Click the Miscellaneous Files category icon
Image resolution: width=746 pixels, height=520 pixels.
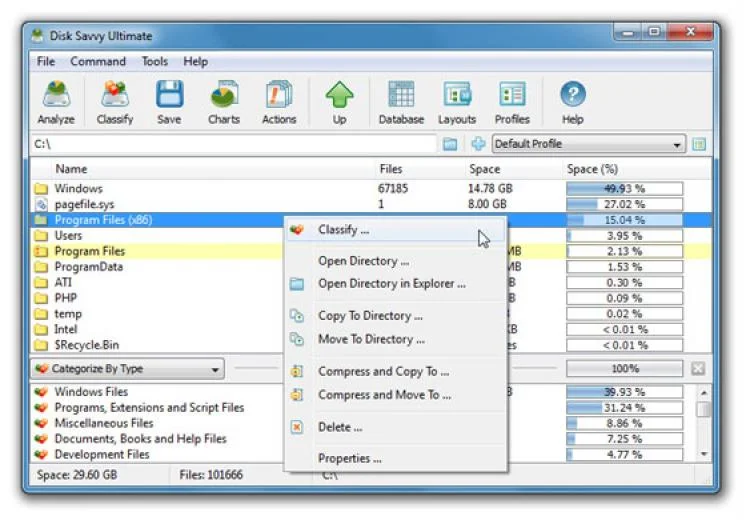coord(41,423)
